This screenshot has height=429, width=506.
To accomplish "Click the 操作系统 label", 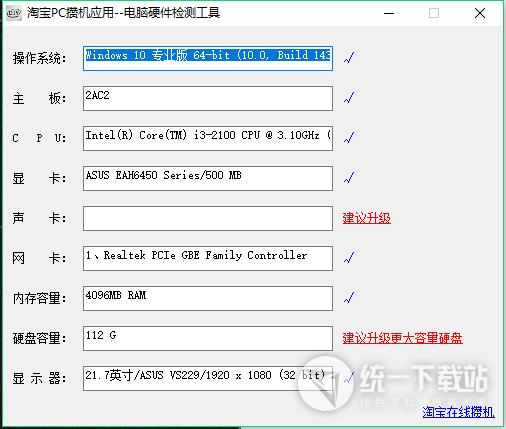I will pos(40,58).
